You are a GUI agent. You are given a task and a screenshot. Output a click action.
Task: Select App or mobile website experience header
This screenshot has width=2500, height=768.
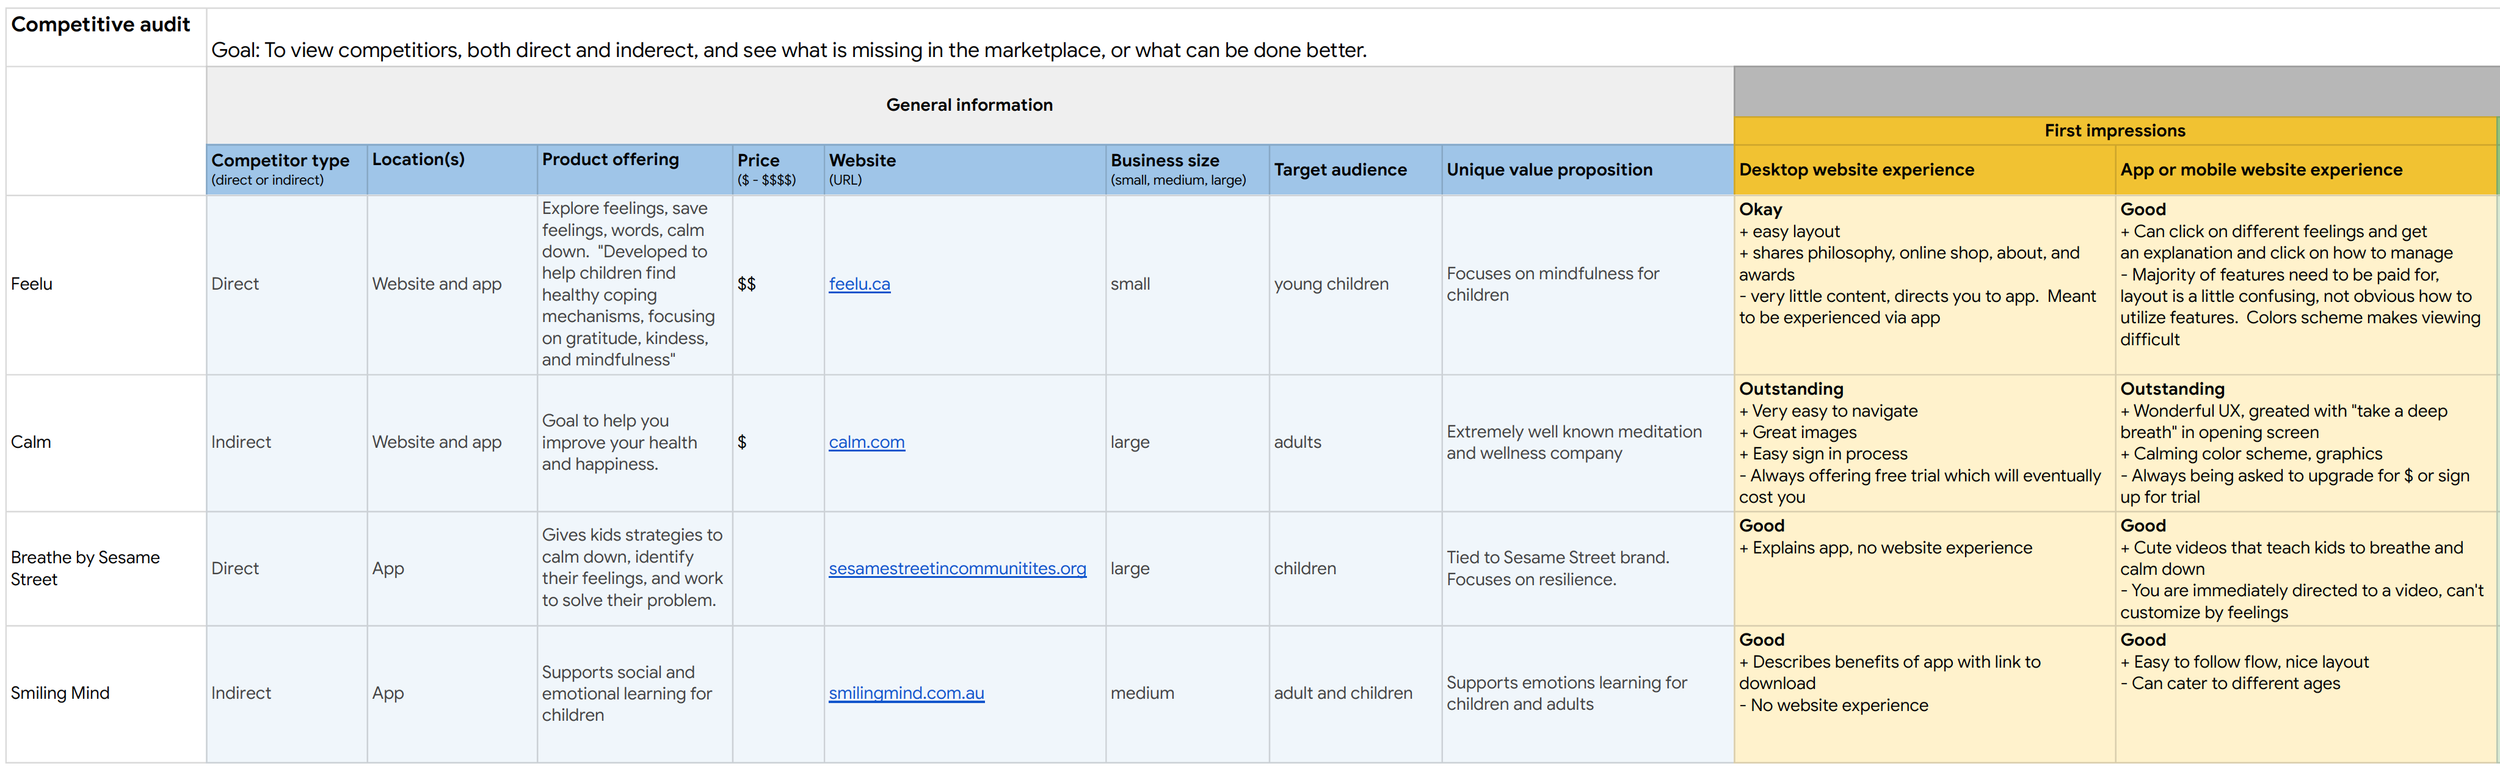pyautogui.click(x=2306, y=169)
